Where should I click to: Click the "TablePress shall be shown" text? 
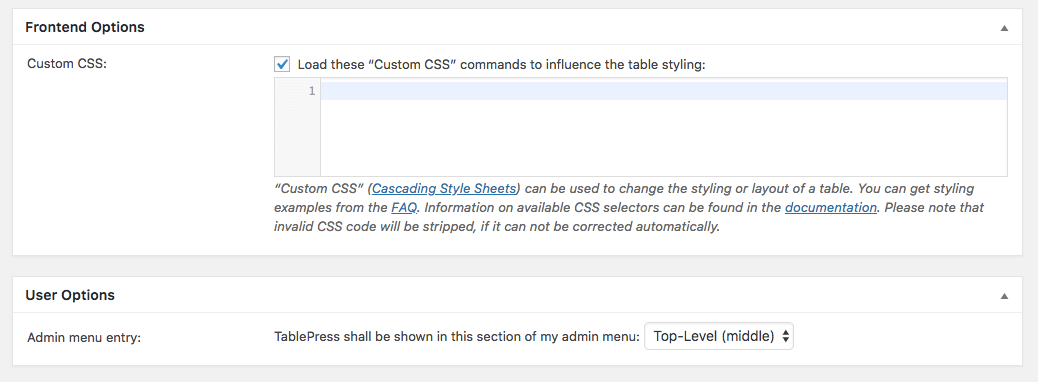tap(457, 336)
